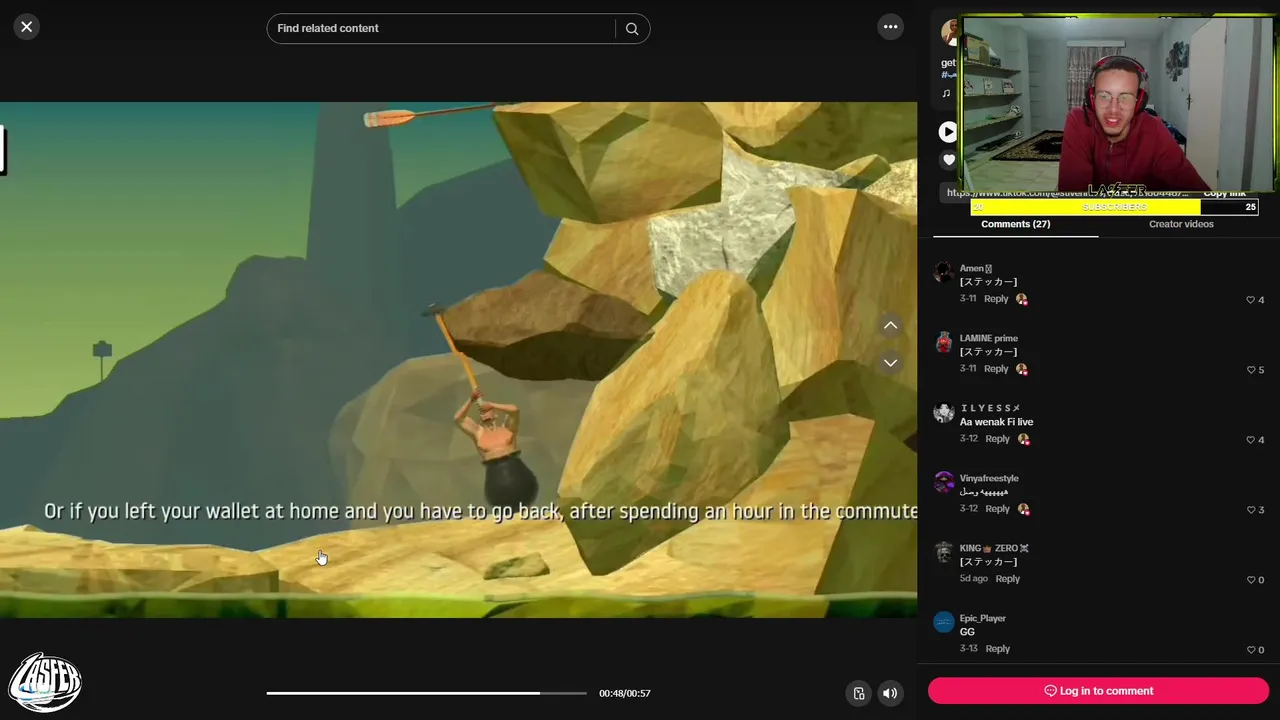This screenshot has width=1280, height=720.
Task: Reply to Vinyafreestyle's comment
Action: tap(997, 509)
